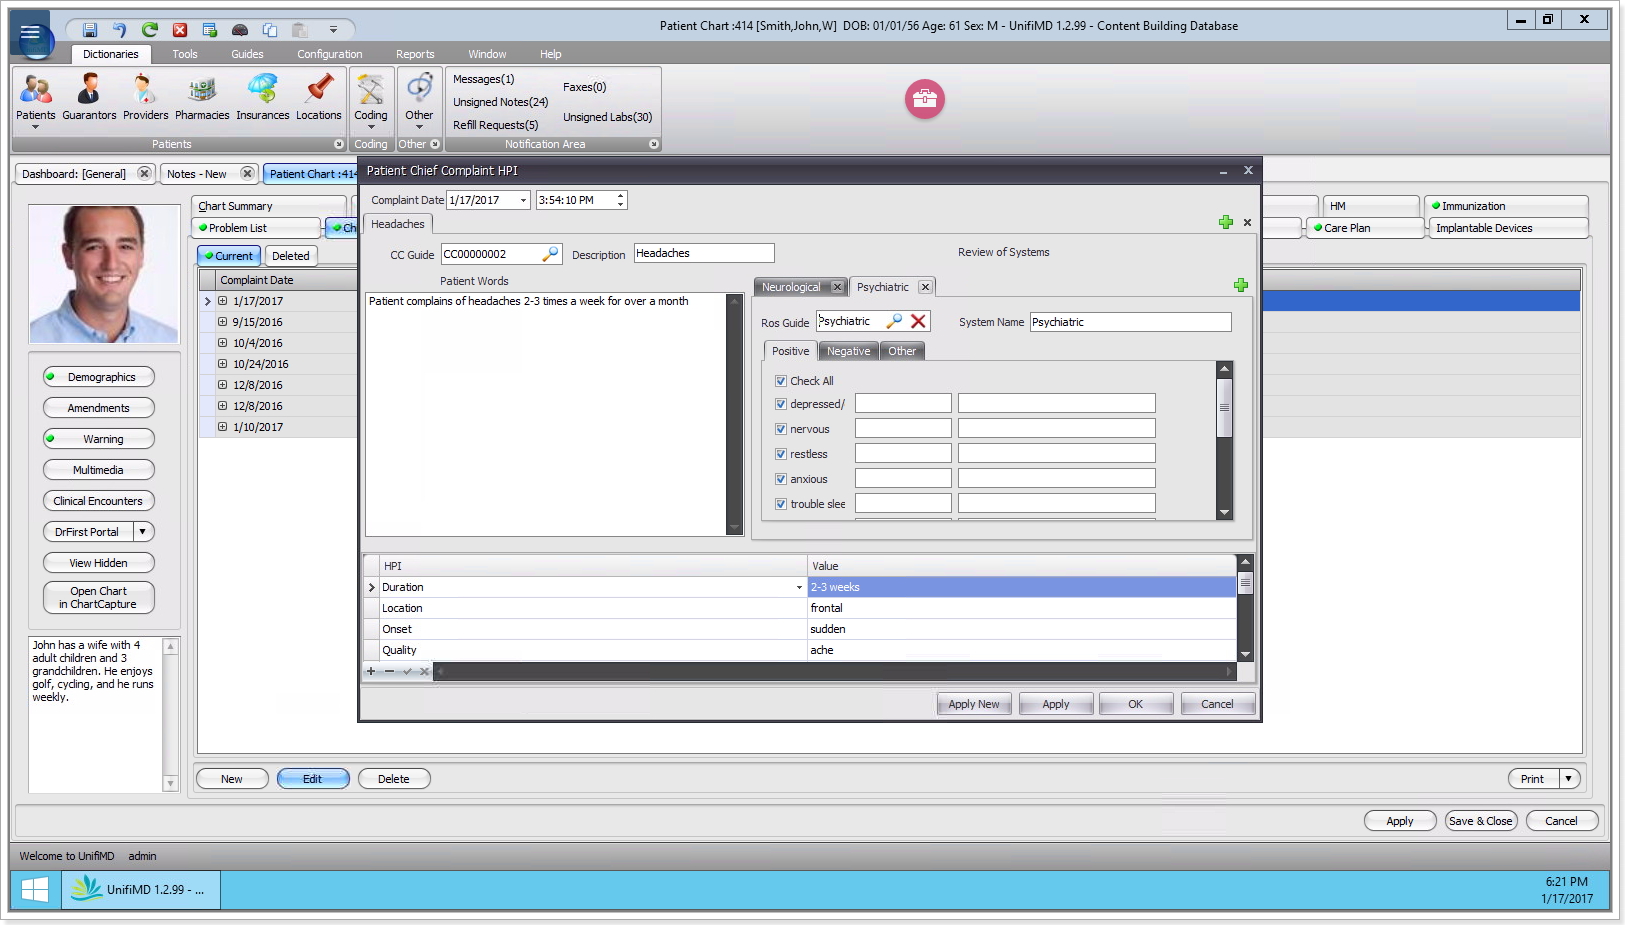Open the Guides ribbon tab
Screen dimensions: 1625x925
[247, 54]
